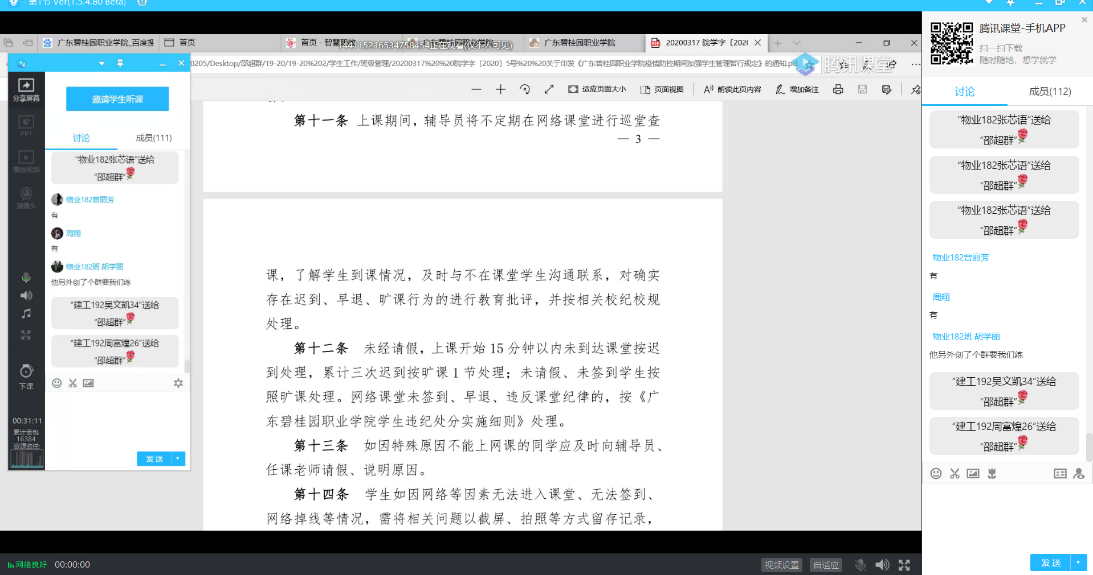This screenshot has width=1093, height=575.
Task: Click scissors screenshot icon in floating chat
Action: pyautogui.click(x=72, y=383)
